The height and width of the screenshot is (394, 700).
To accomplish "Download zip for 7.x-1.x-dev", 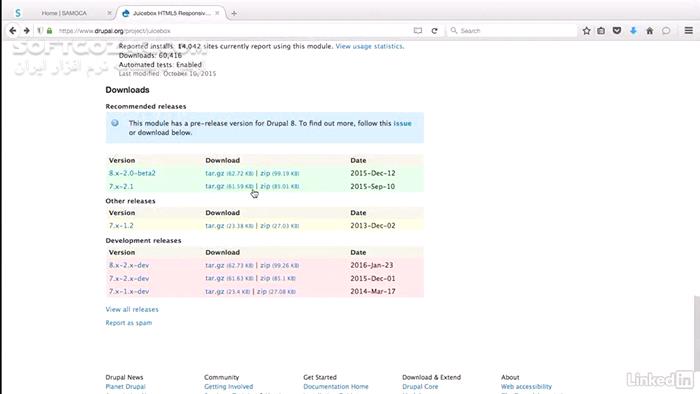I will (x=262, y=291).
